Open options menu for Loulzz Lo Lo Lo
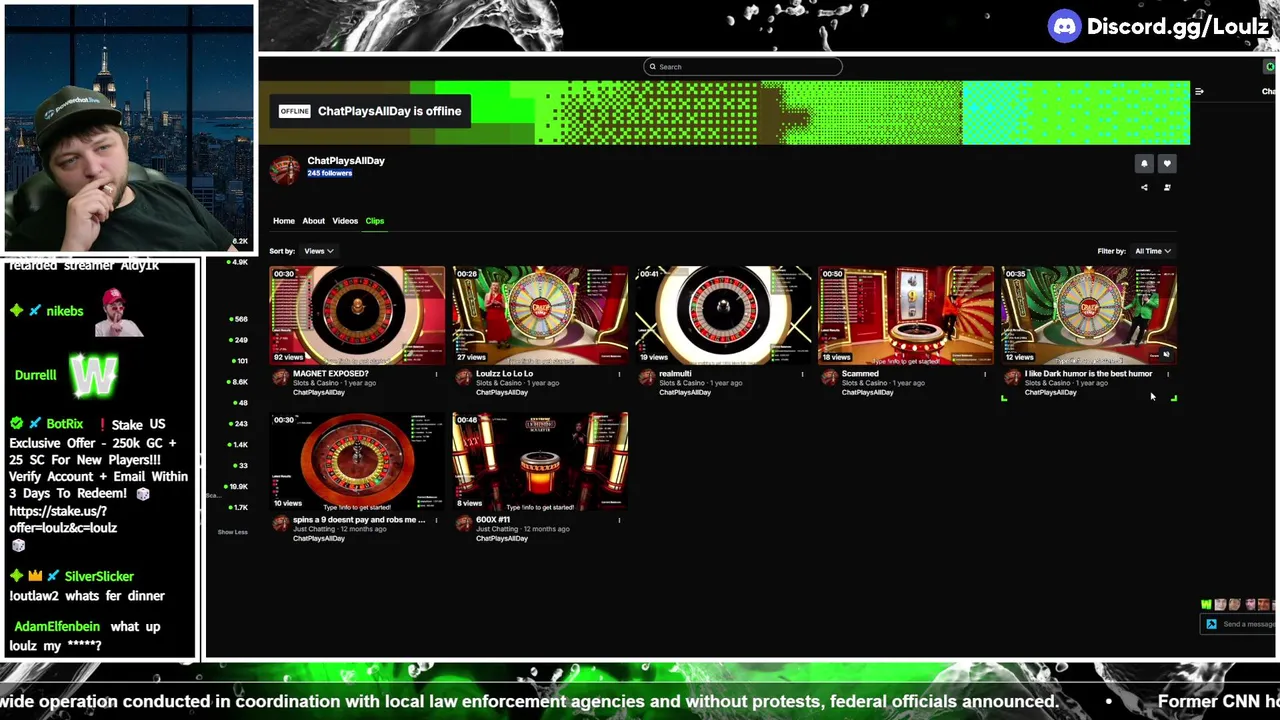Screen dimensions: 1280x720 (x=619, y=374)
